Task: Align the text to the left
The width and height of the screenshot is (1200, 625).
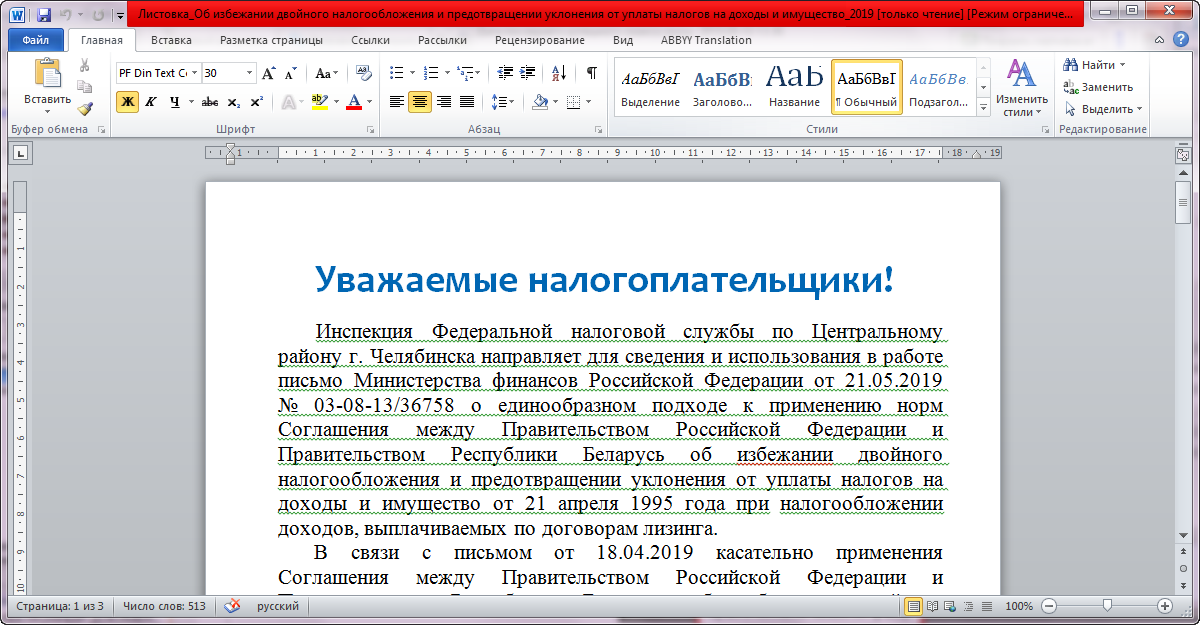Action: [x=397, y=102]
